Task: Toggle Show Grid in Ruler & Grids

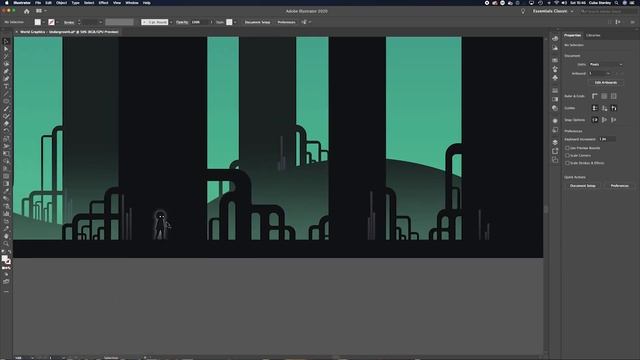Action: click(x=604, y=96)
